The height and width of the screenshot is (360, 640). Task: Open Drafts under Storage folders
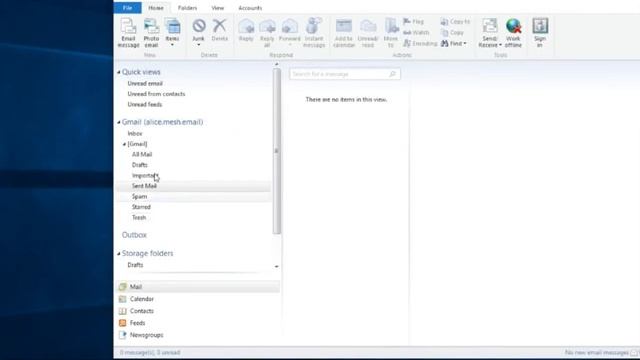[x=135, y=265]
